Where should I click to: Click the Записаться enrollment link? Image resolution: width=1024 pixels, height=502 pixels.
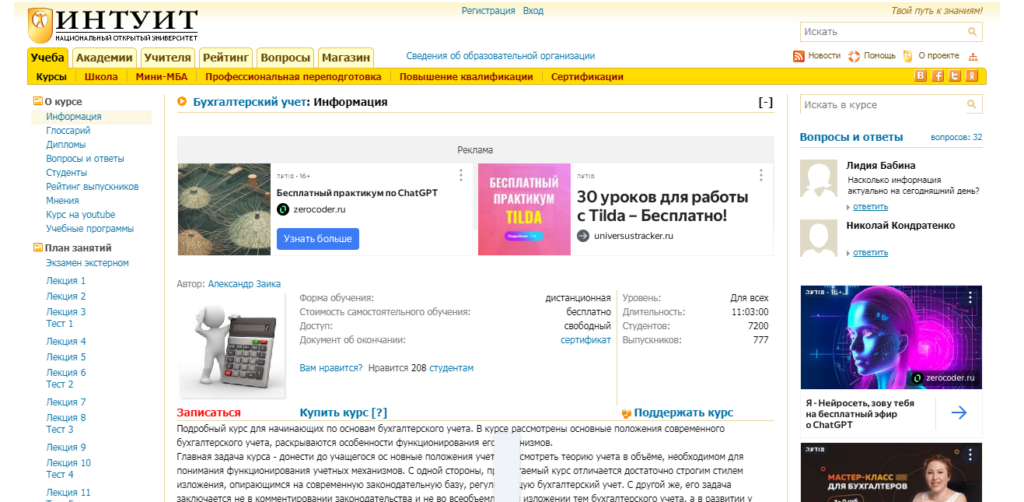click(x=208, y=412)
